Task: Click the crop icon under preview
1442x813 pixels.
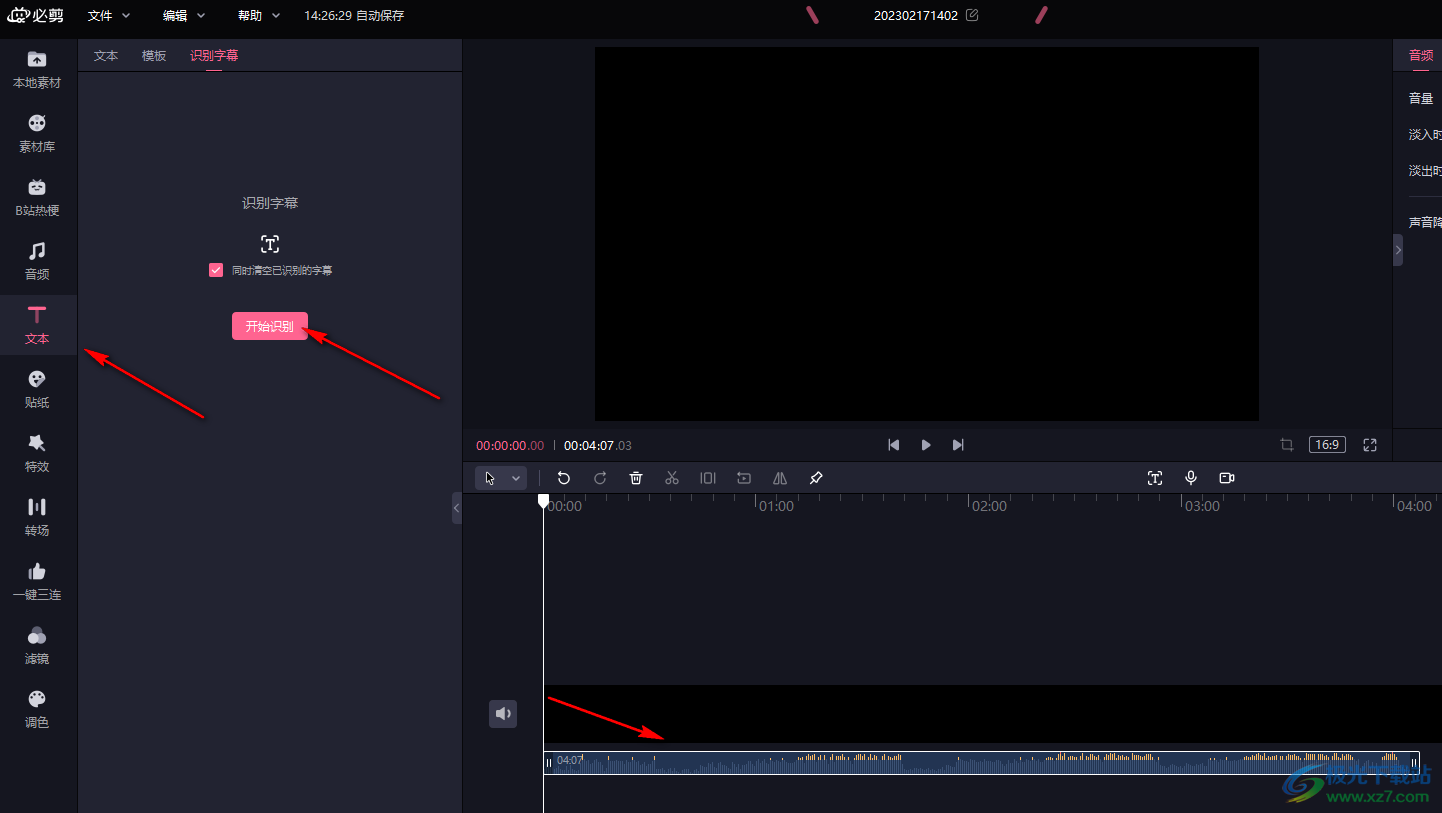Action: click(1287, 445)
